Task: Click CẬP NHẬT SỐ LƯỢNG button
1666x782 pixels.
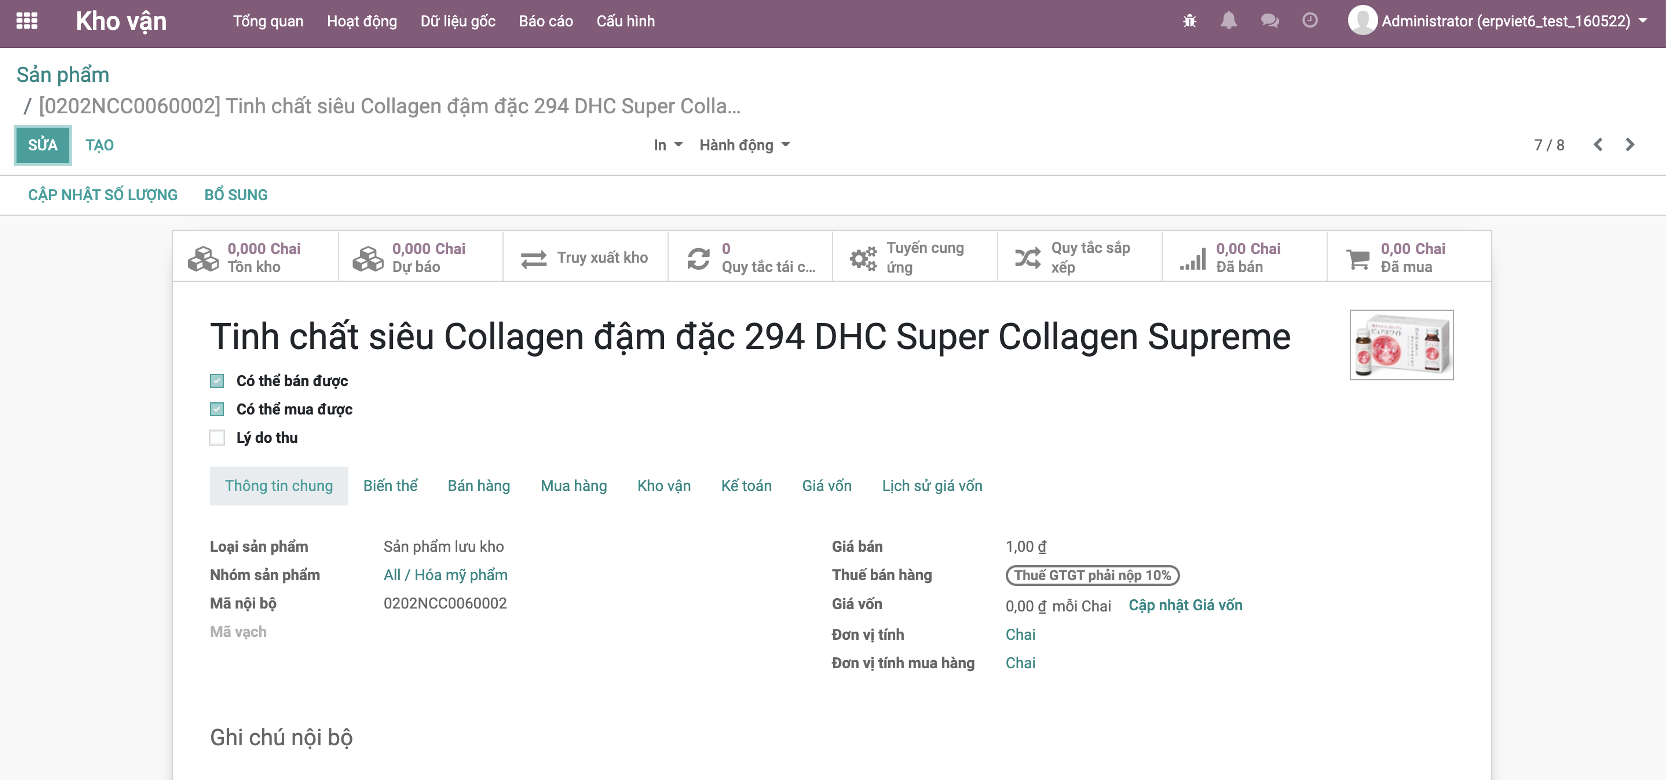Action: [103, 195]
